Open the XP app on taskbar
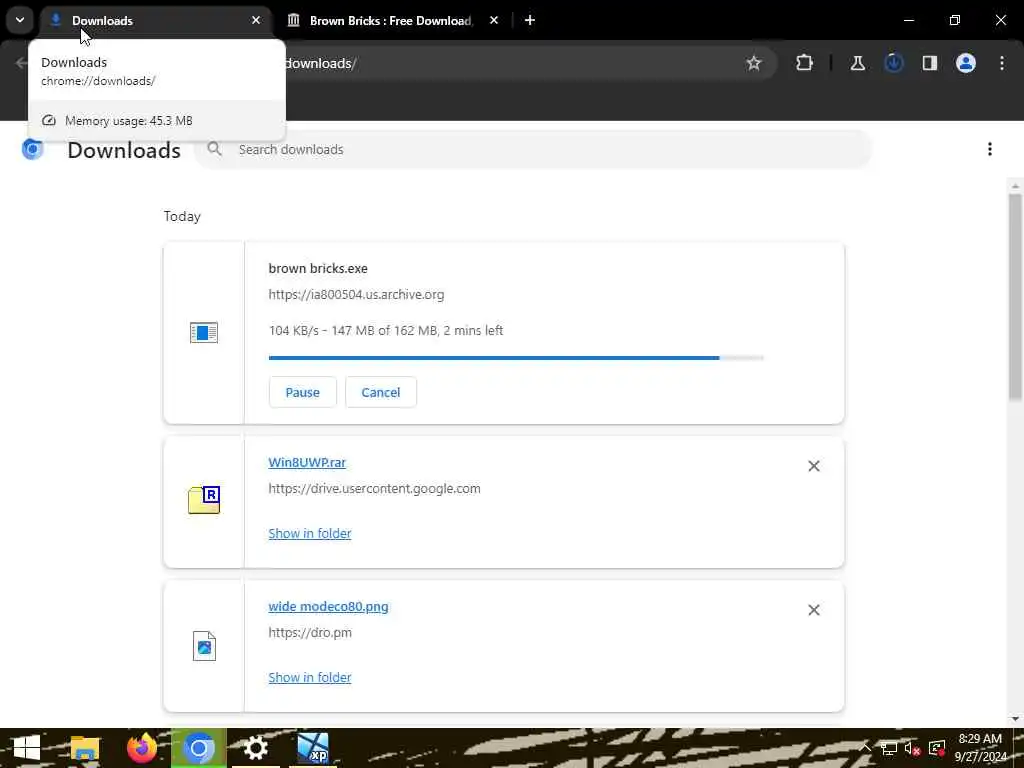 [x=313, y=748]
